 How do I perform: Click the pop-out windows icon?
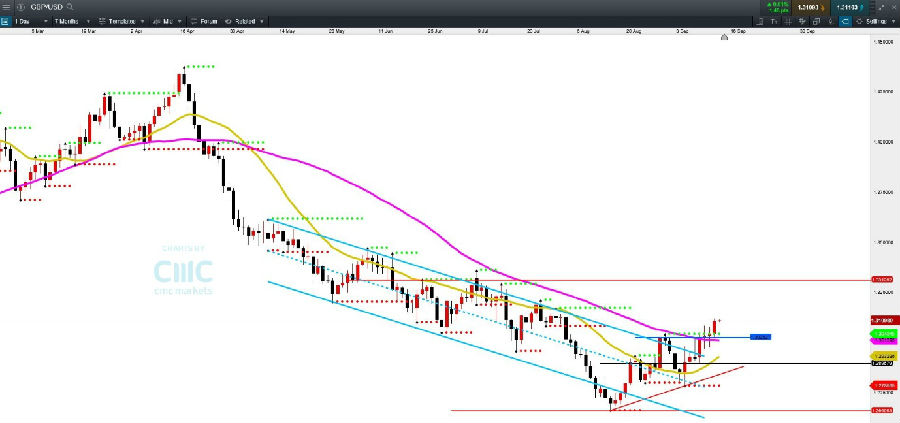(x=816, y=21)
